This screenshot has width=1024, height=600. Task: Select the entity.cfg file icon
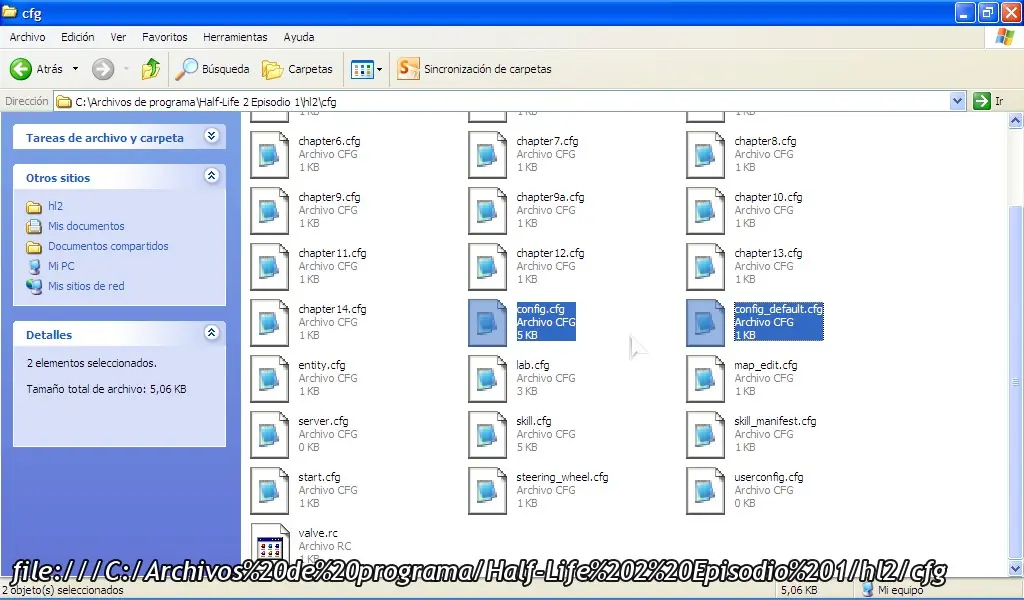269,379
